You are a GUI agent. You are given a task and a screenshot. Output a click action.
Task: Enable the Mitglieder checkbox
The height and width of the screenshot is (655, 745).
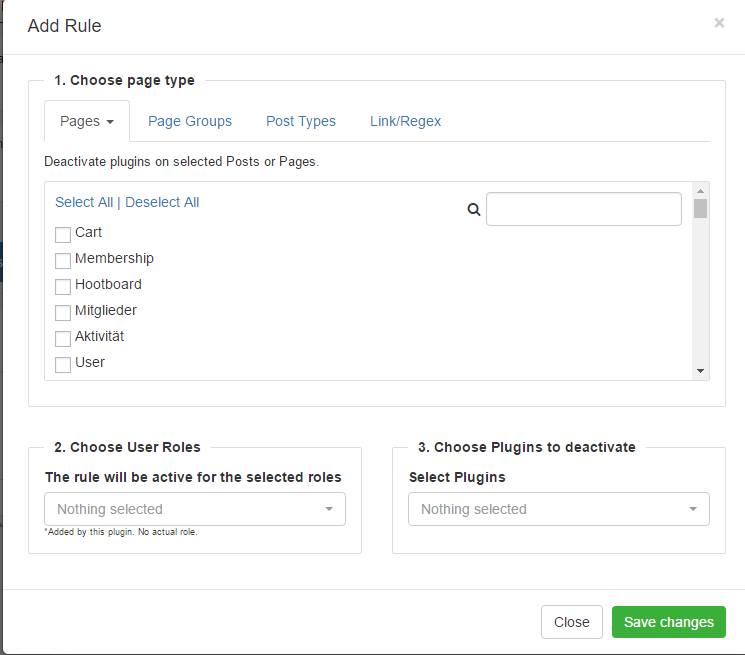[63, 313]
